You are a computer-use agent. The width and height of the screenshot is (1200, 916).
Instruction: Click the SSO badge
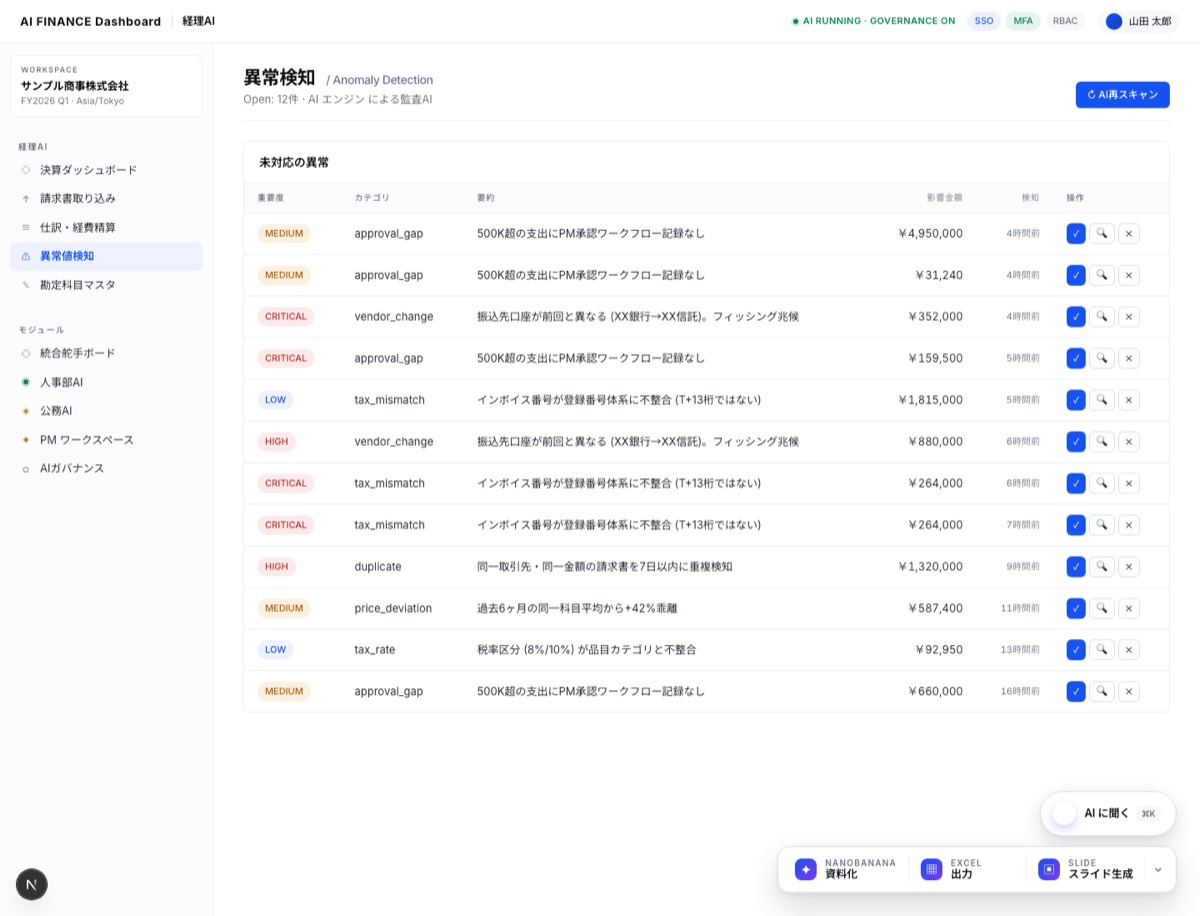[984, 21]
